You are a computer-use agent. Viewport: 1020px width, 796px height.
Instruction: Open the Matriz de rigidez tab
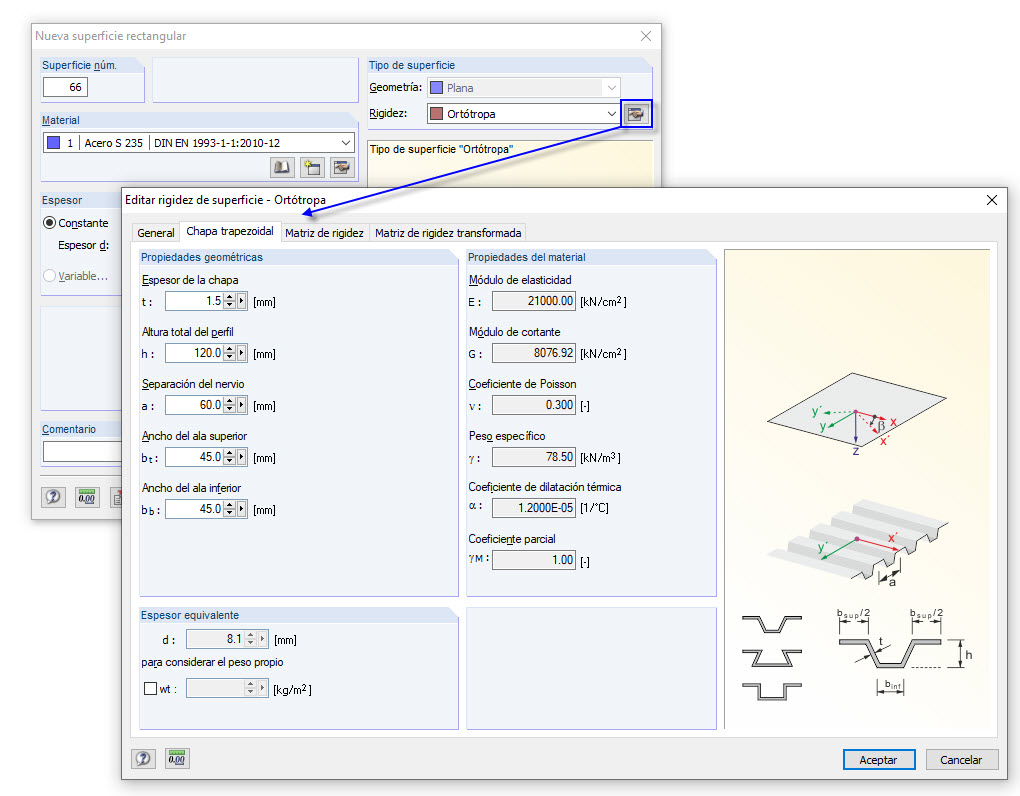pyautogui.click(x=324, y=233)
